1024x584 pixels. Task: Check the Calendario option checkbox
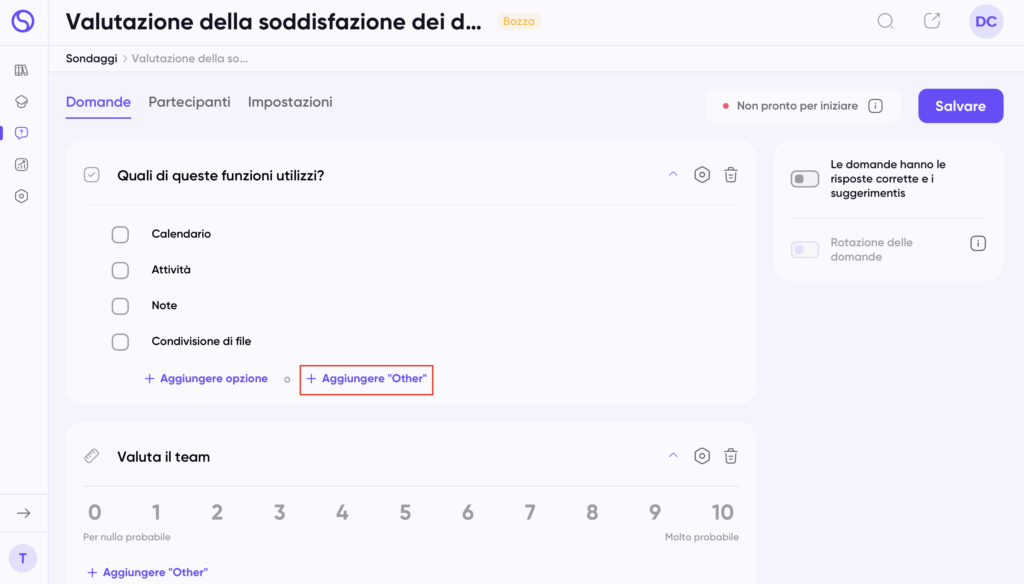pyautogui.click(x=120, y=234)
